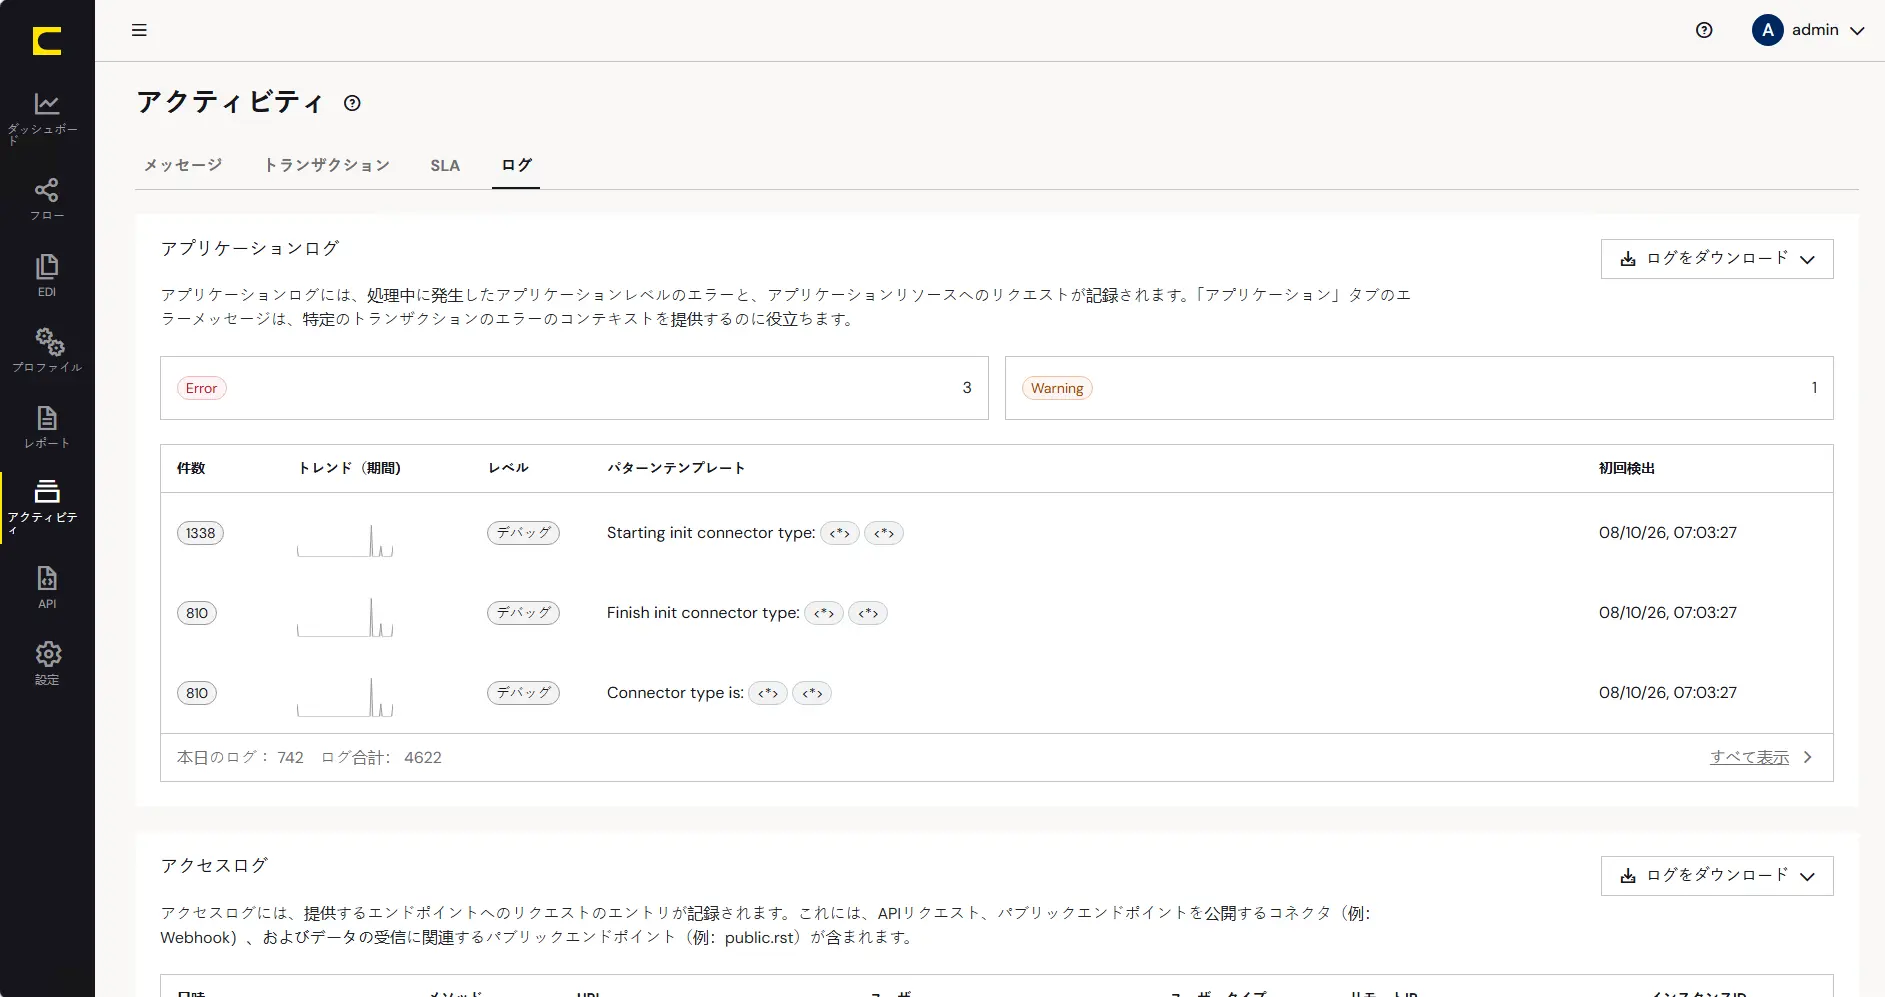The width and height of the screenshot is (1885, 997).
Task: Click the Warning count card
Action: click(x=1419, y=388)
